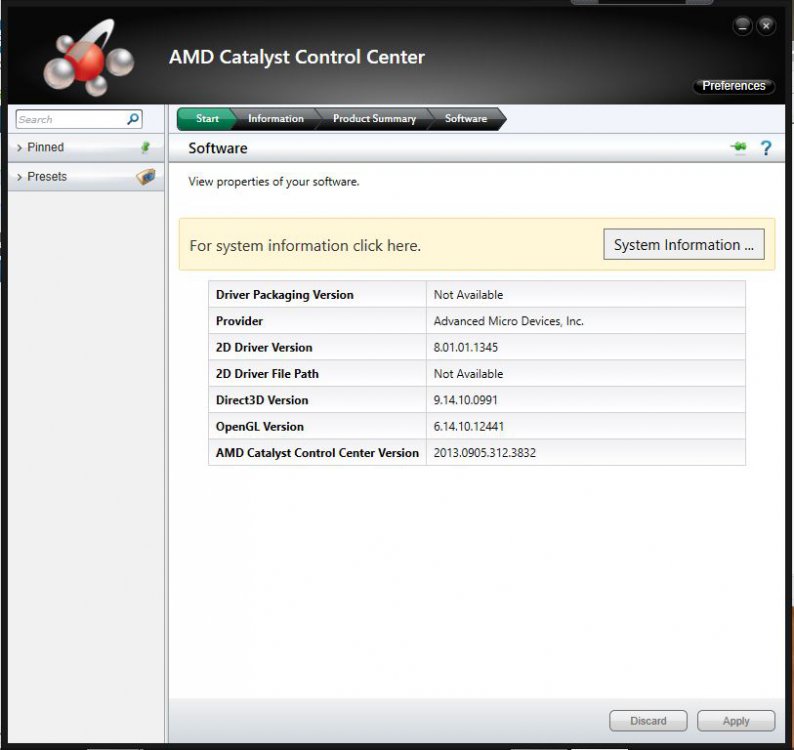
Task: Click inside the Search field
Action: (68, 119)
